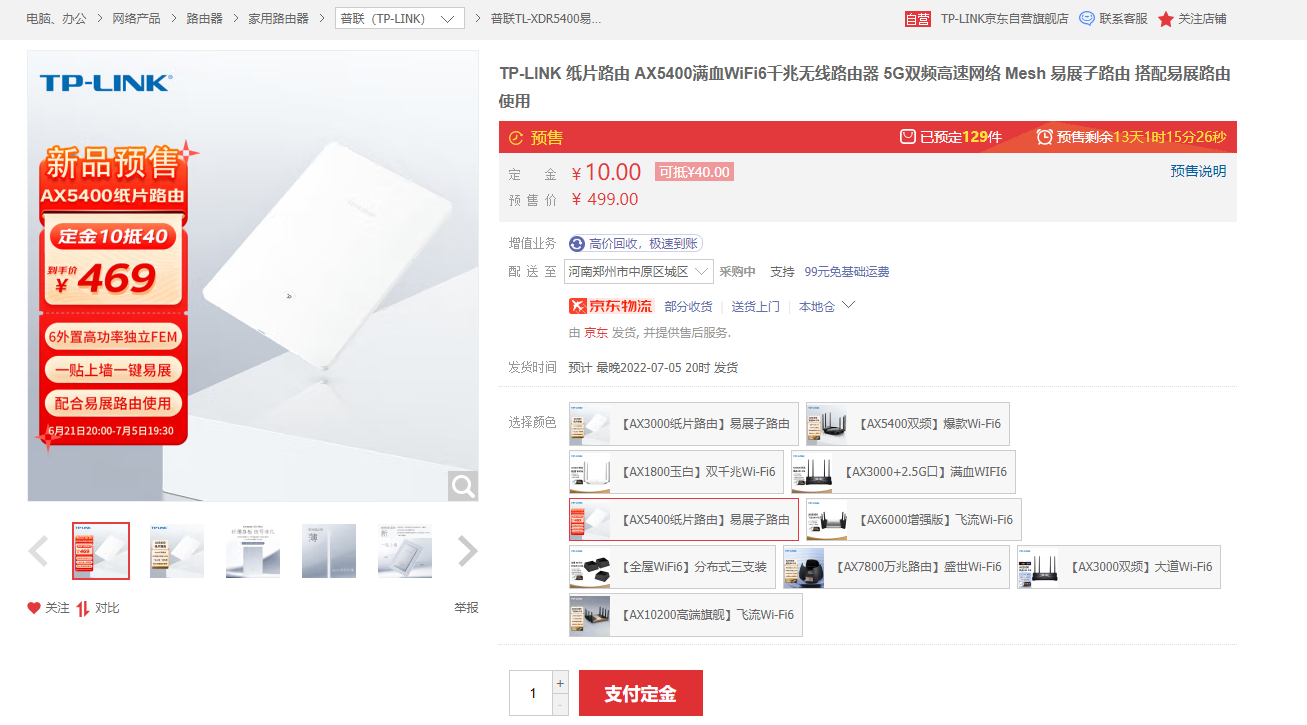Open the 普联（TP-LINK）brand dropdown
Screen dimensions: 1307x725
pos(400,19)
